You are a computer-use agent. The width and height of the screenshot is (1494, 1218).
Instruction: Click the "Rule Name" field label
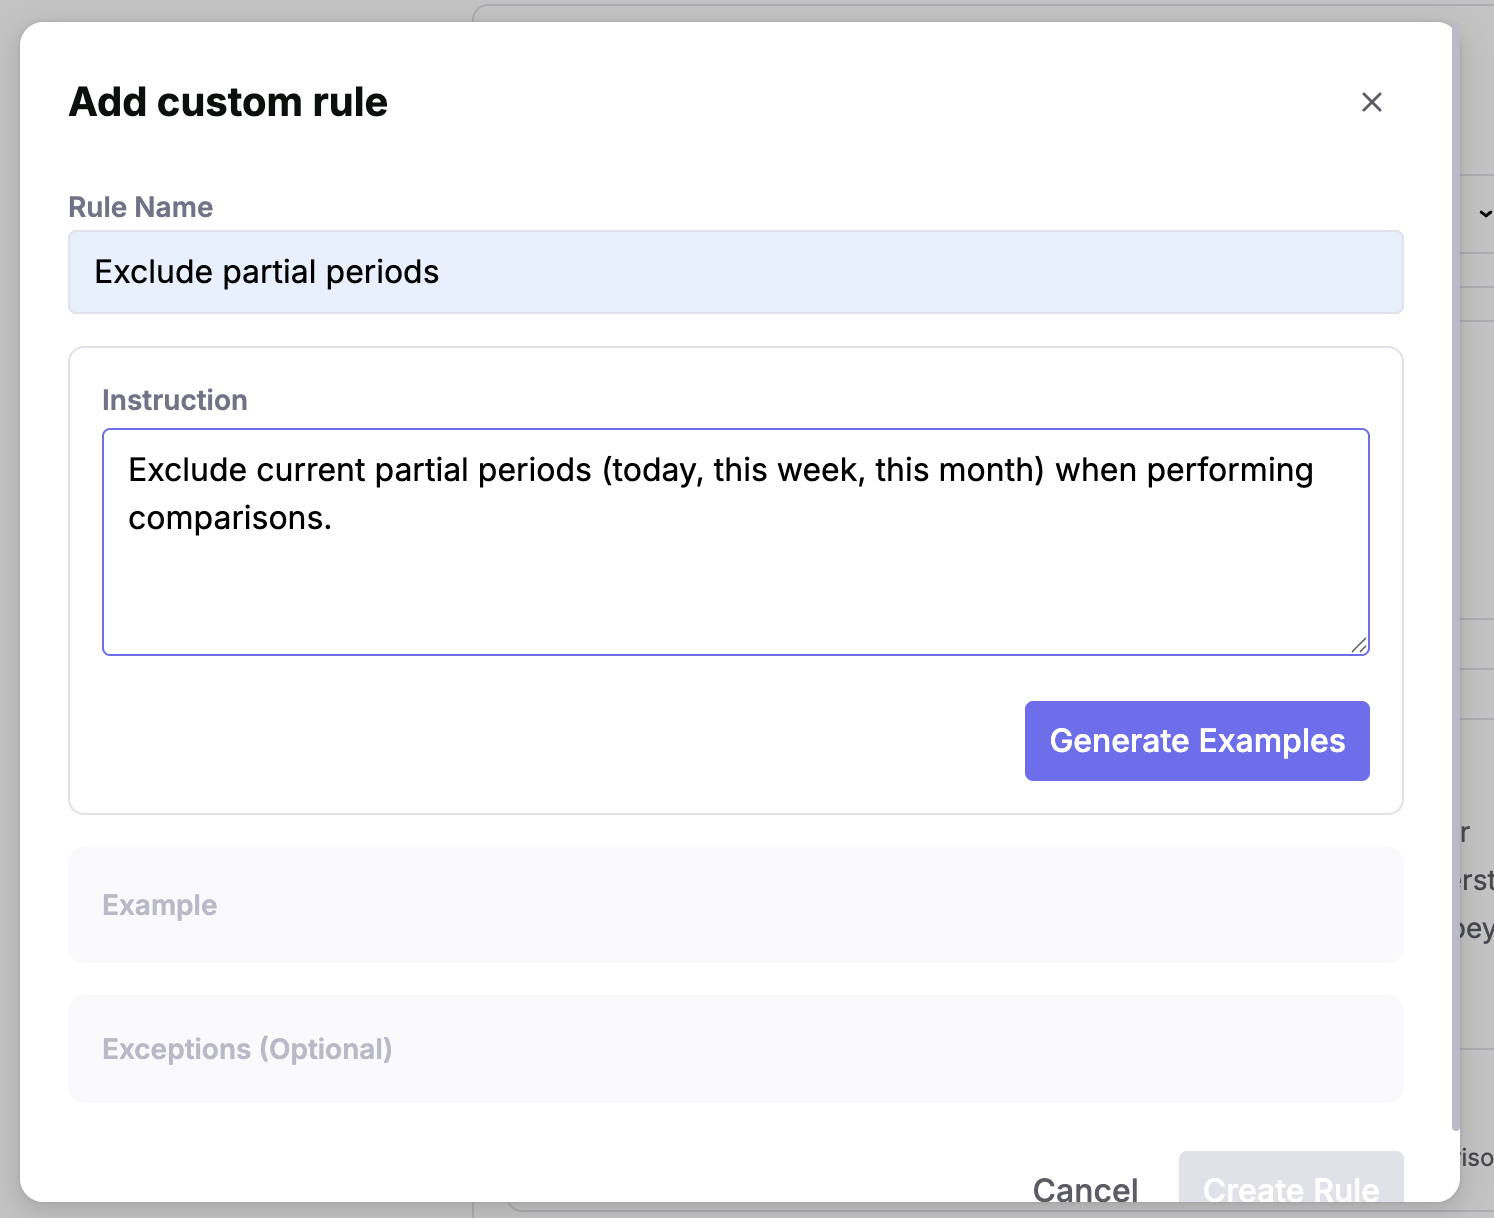tap(141, 207)
